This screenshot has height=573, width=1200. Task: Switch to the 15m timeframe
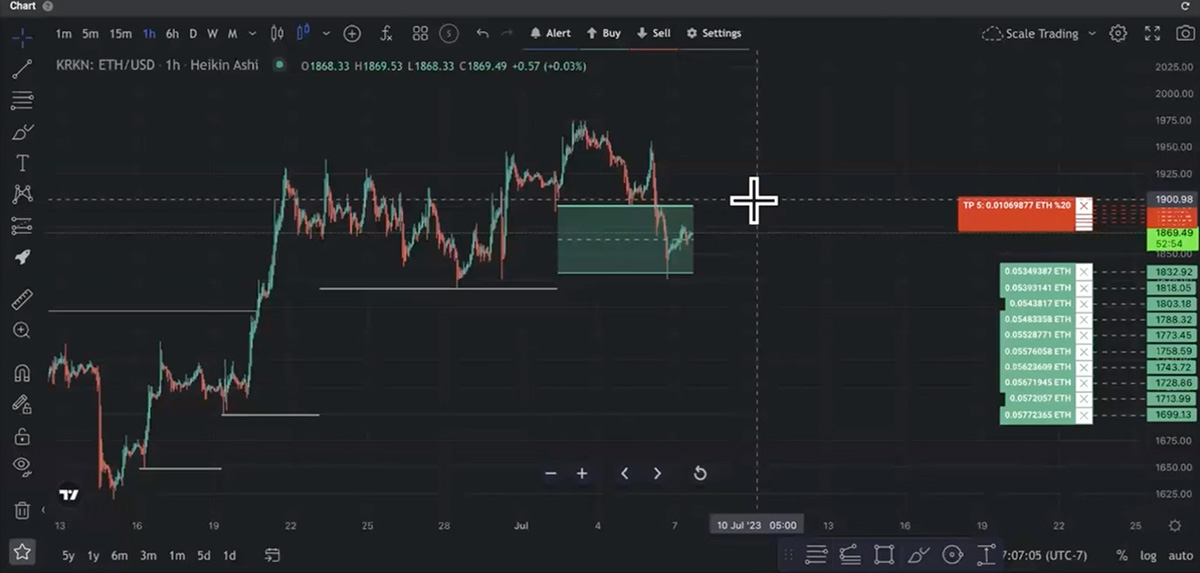(x=120, y=33)
